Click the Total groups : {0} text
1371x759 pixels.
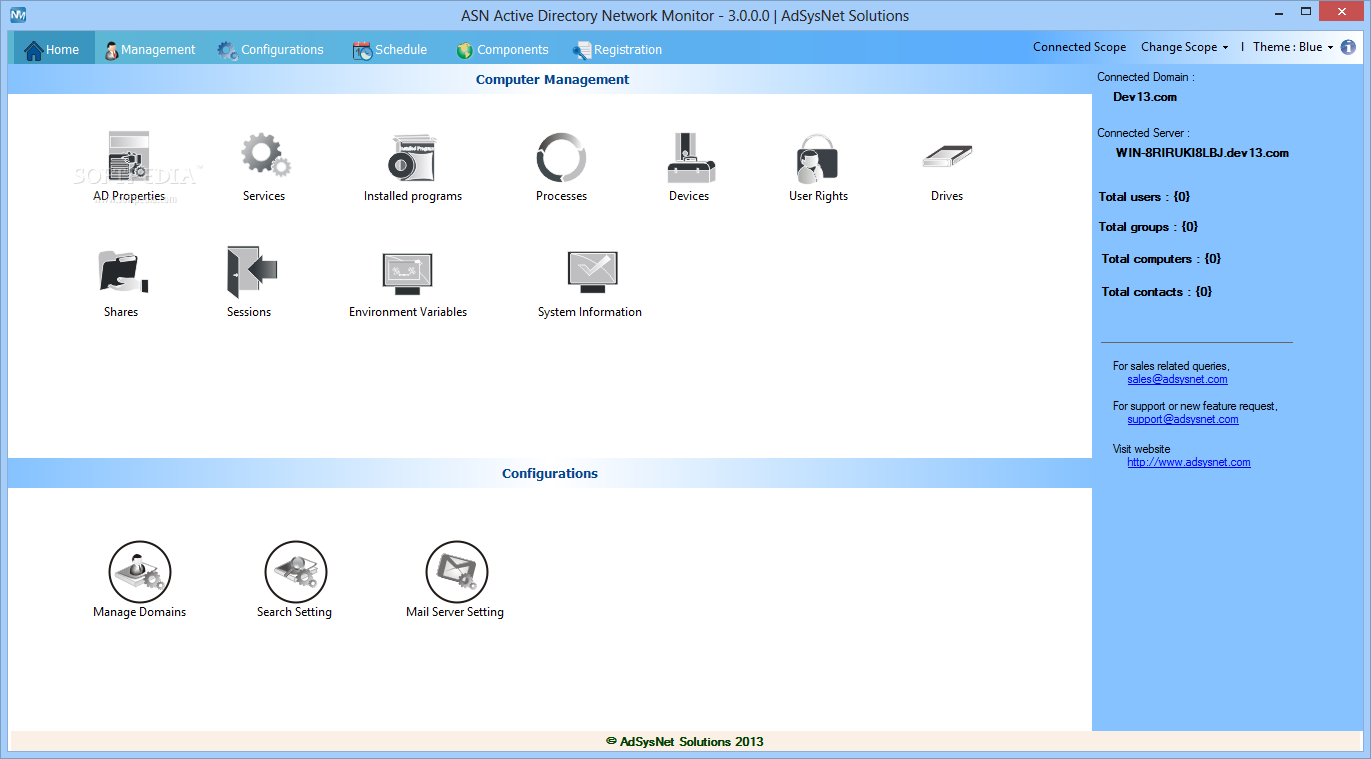click(x=1148, y=227)
